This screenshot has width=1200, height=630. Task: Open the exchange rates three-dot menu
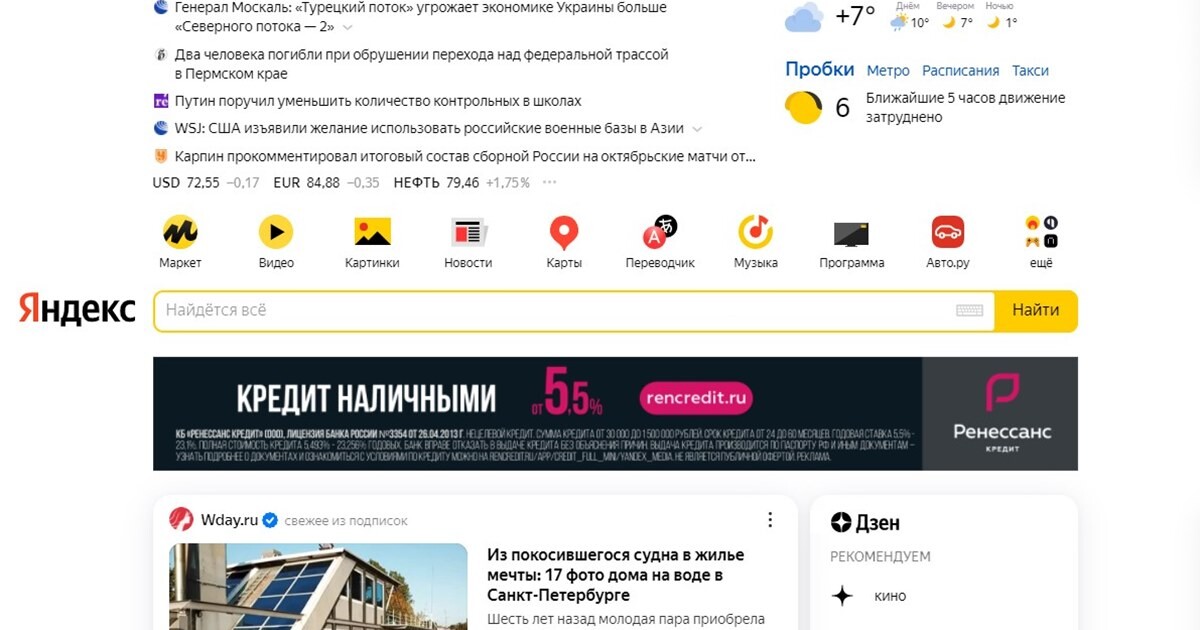(x=549, y=183)
